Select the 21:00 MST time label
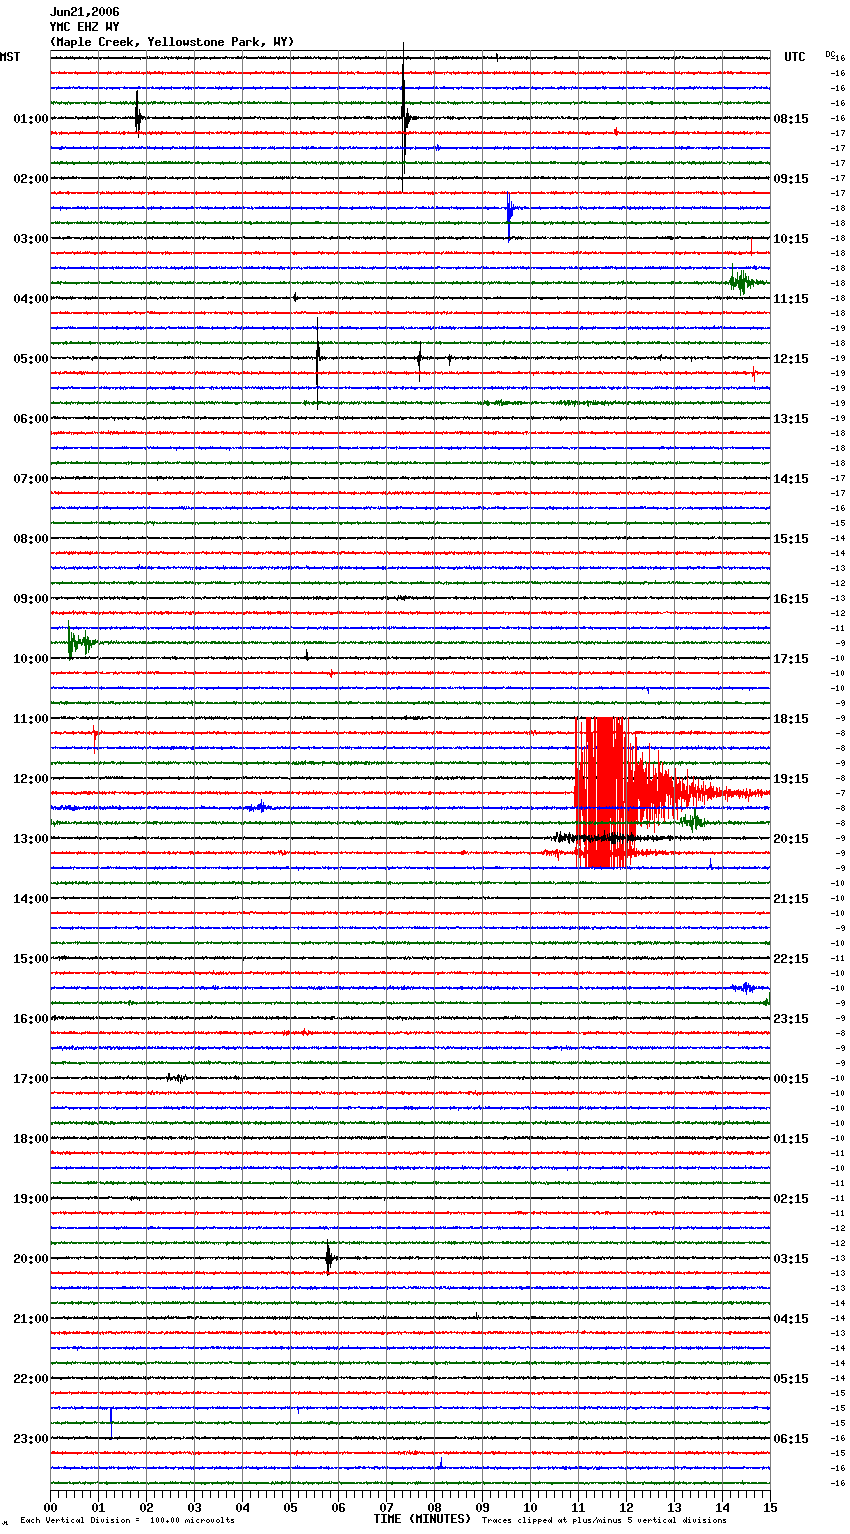Image resolution: width=850 pixels, height=1534 pixels. point(31,1319)
